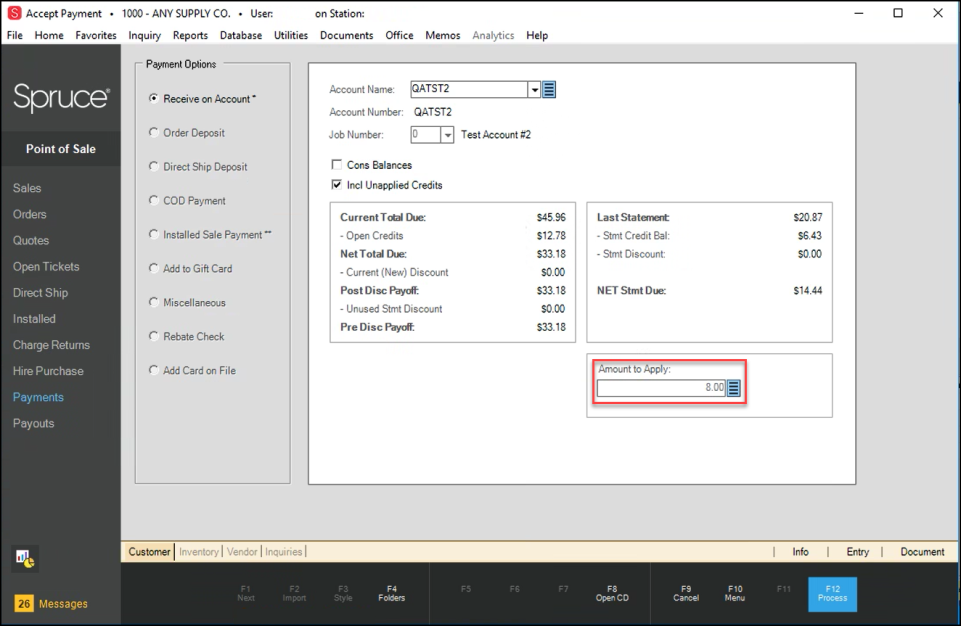Screen dimensions: 961x626
Task: Click the F4 Folders button
Action: point(392,594)
